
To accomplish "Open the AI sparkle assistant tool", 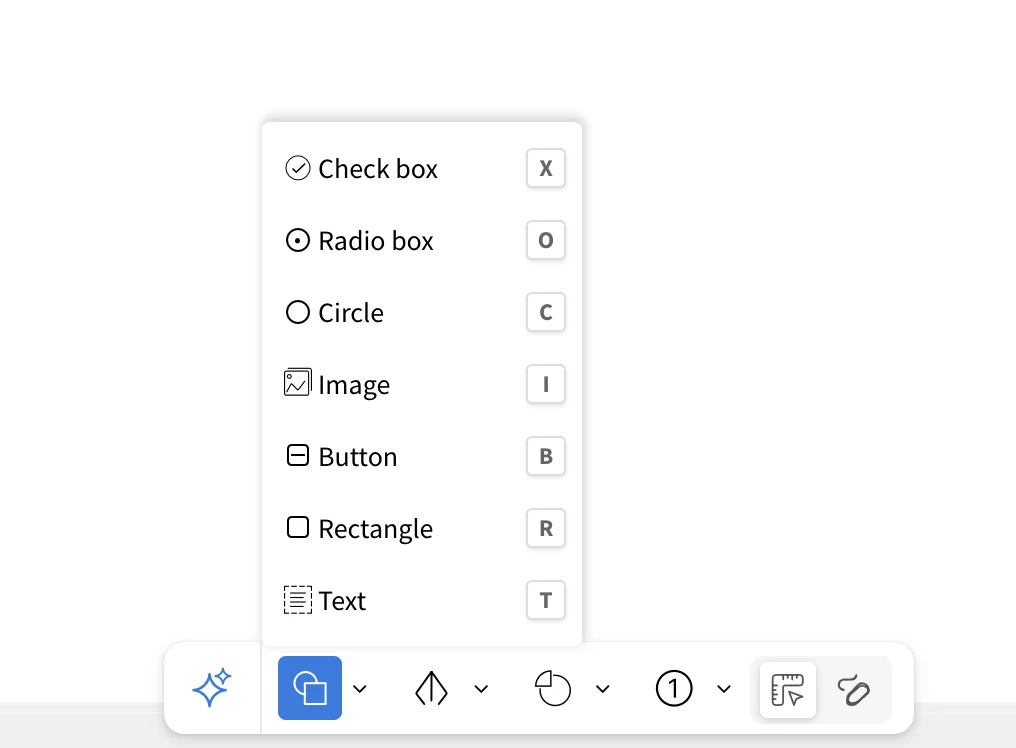I will 211,688.
